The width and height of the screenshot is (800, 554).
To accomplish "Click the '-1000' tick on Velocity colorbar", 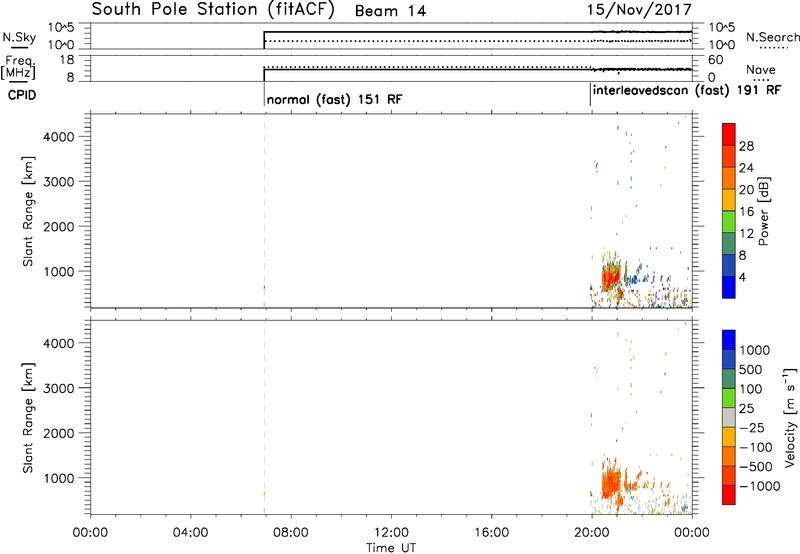I will coord(759,486).
